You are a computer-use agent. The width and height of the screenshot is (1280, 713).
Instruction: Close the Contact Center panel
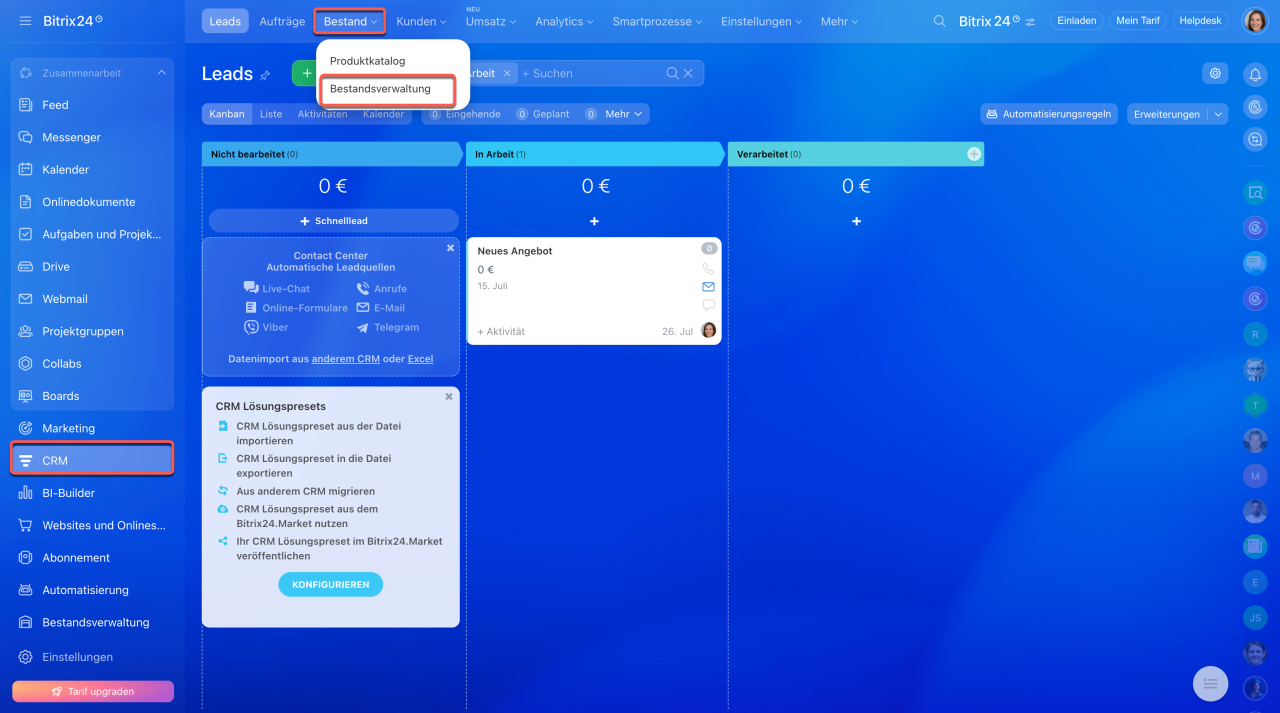[x=450, y=247]
